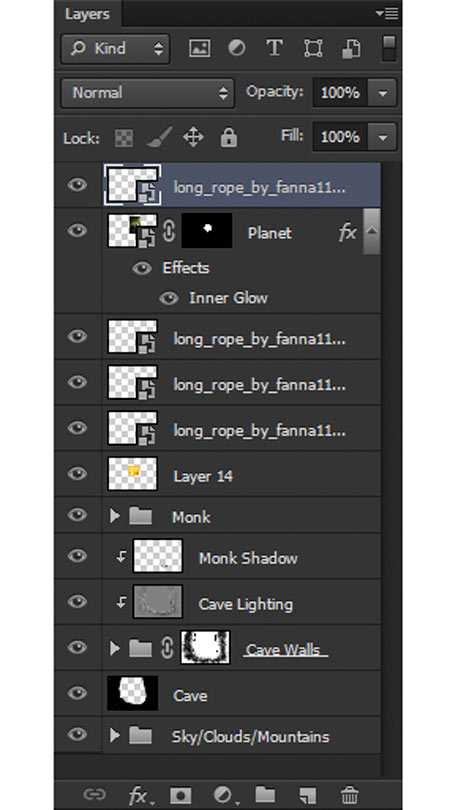Open the Normal blend mode dropdown
Viewport: 450px width, 810px height.
coord(147,93)
